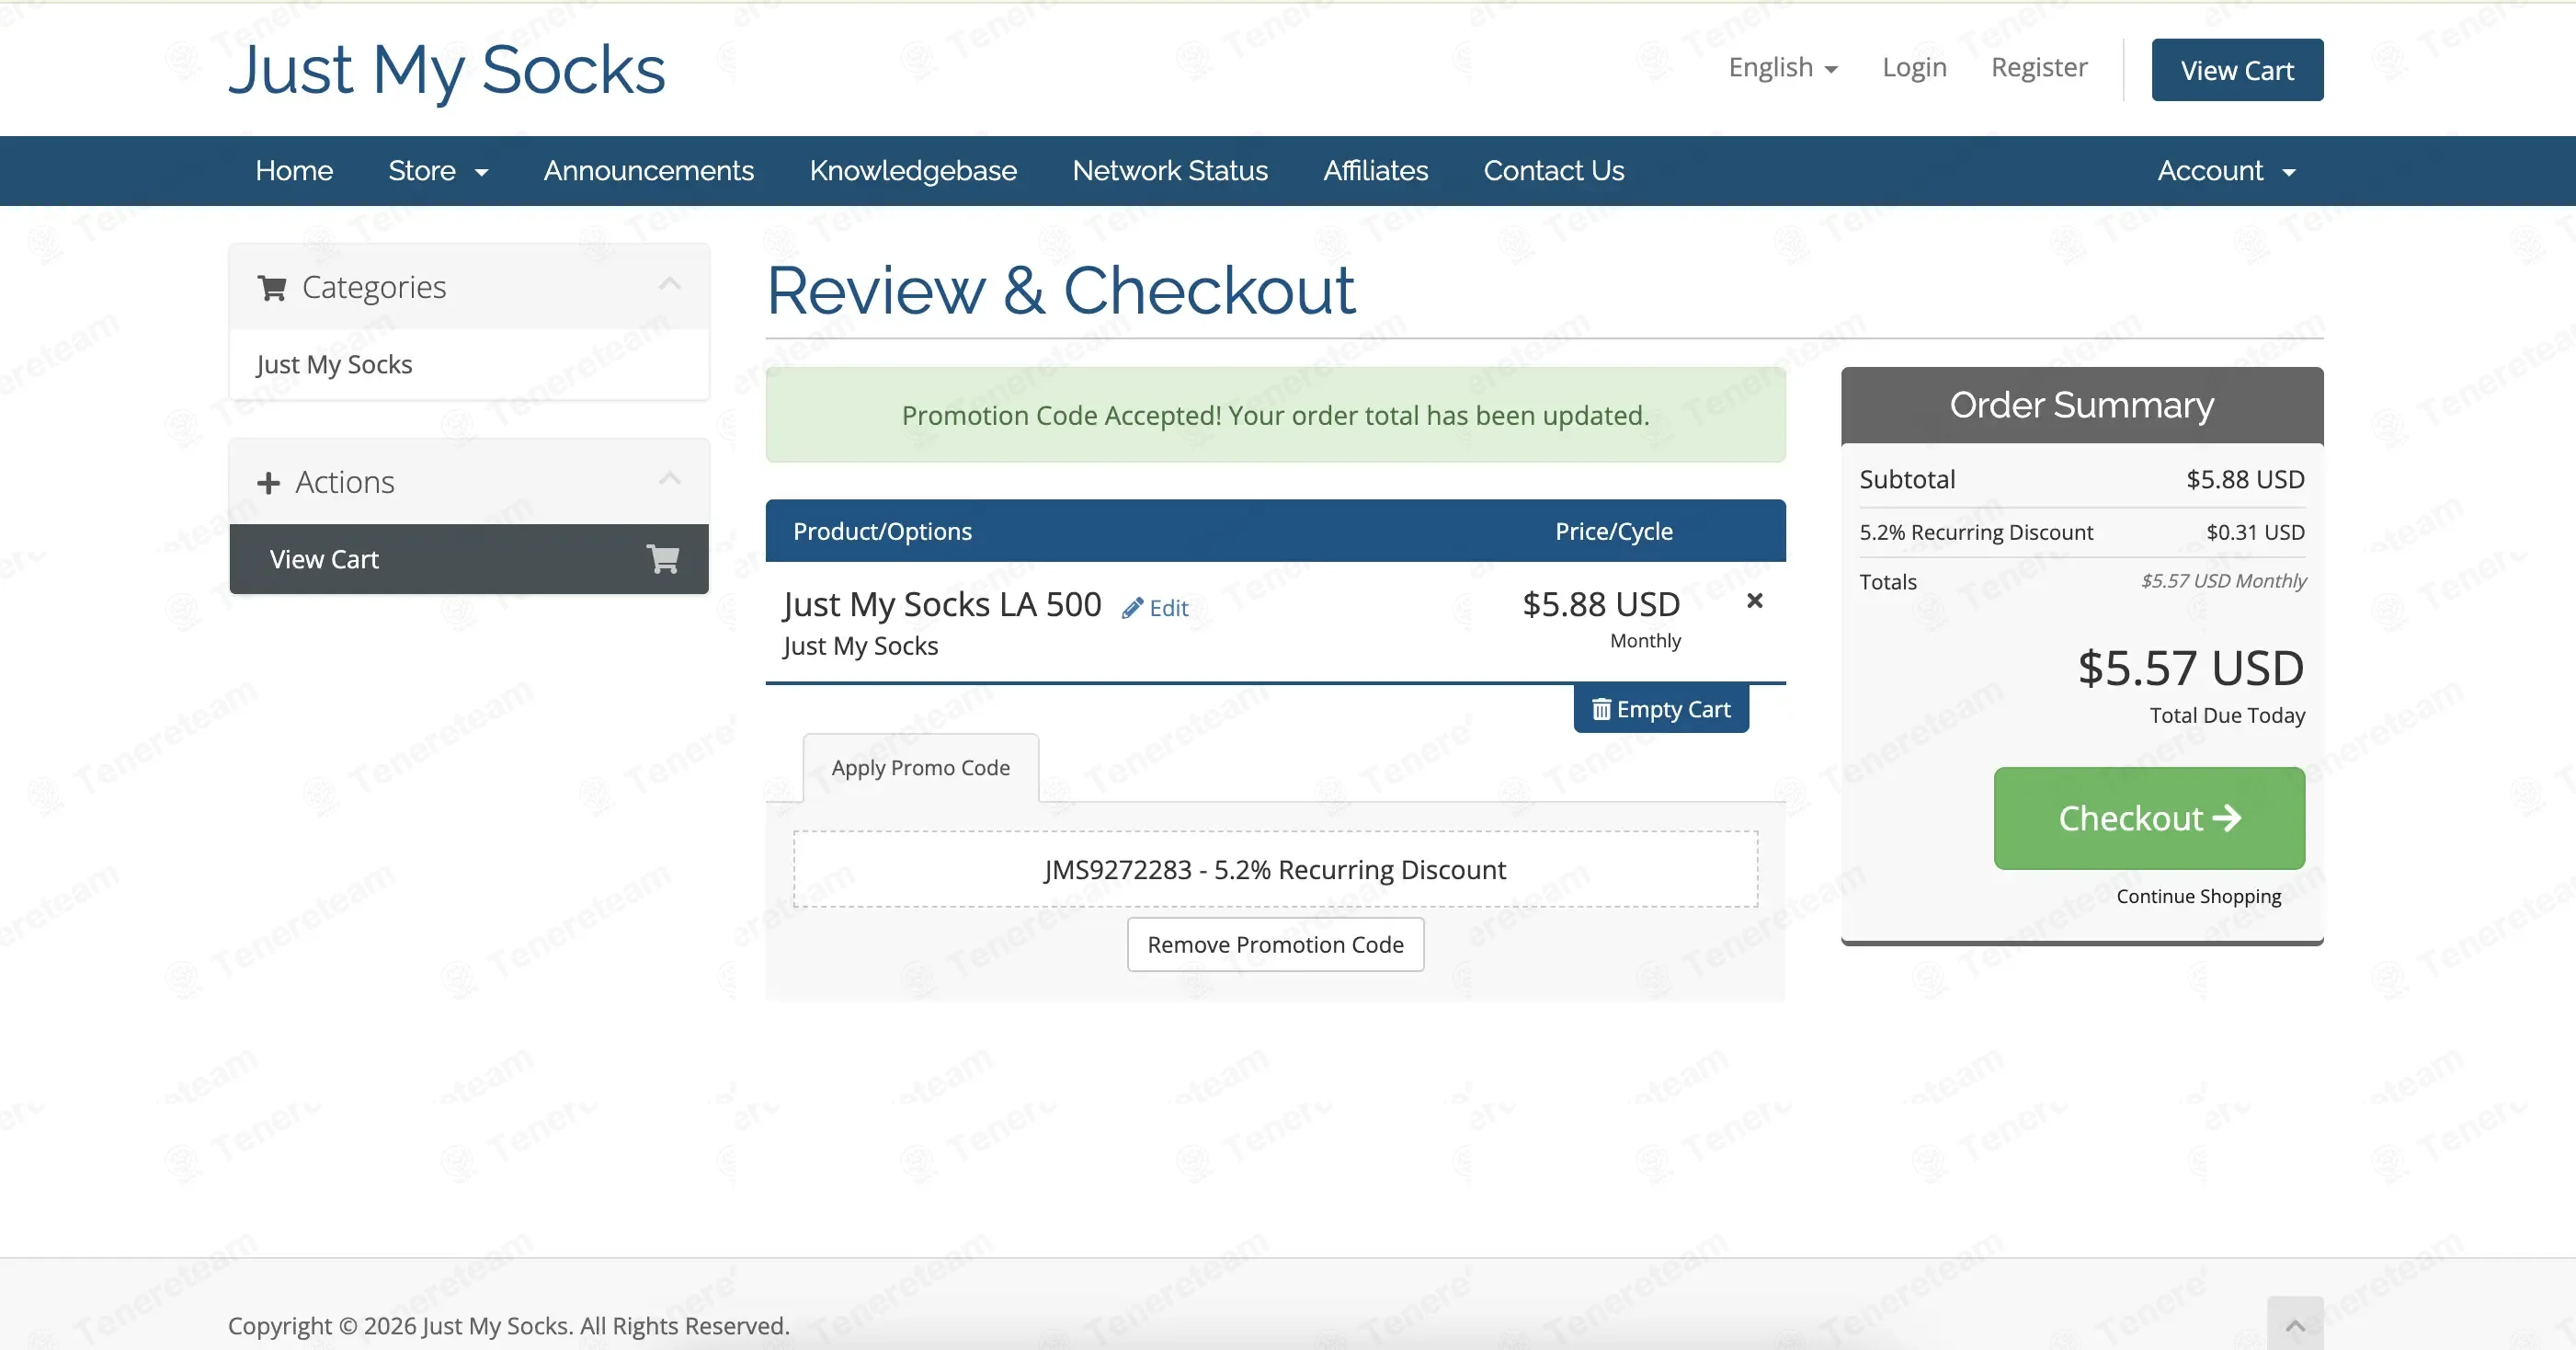2576x1350 pixels.
Task: Click Continue Shopping link
Action: pyautogui.click(x=2199, y=896)
